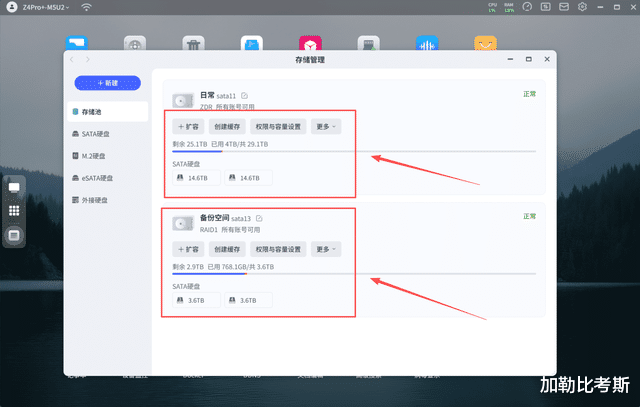Click 扩容 for the 备份空间 pool
The image size is (640, 407).
coord(189,249)
